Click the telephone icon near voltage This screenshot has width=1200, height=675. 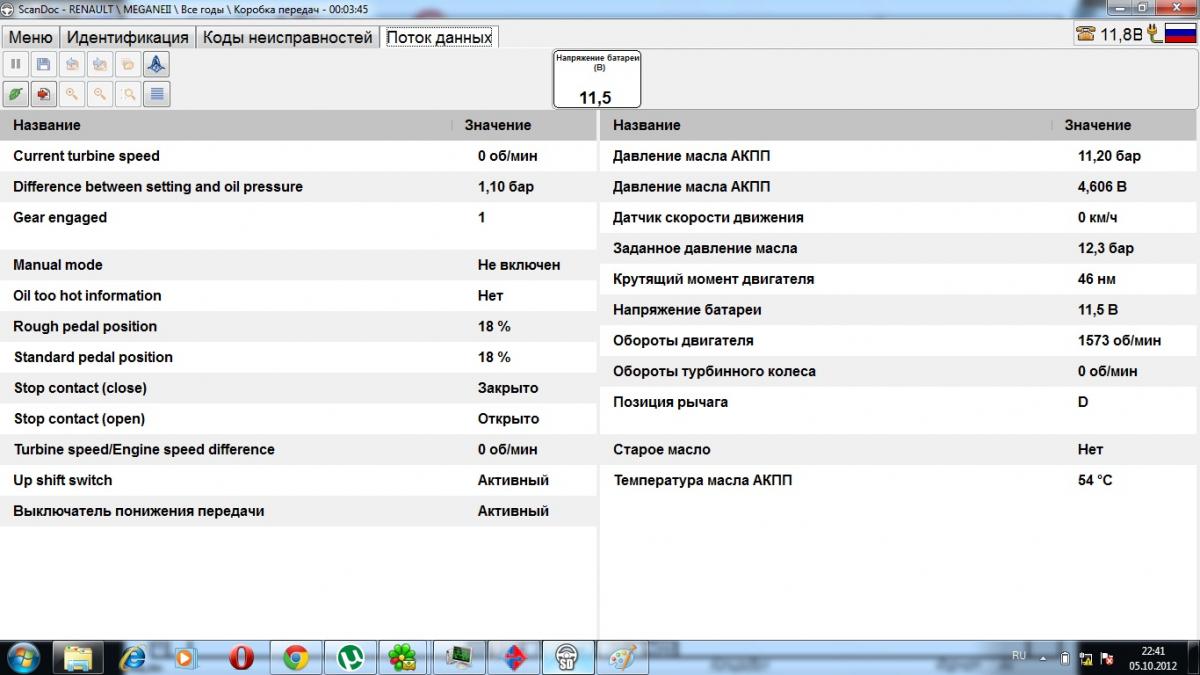(x=1086, y=34)
